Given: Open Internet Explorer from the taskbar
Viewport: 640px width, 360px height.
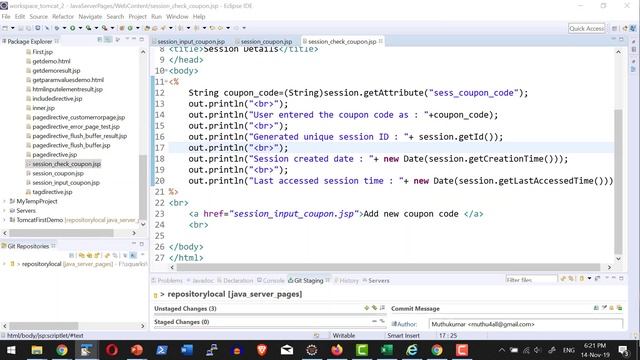Looking at the screenshot, I should point(412,350).
